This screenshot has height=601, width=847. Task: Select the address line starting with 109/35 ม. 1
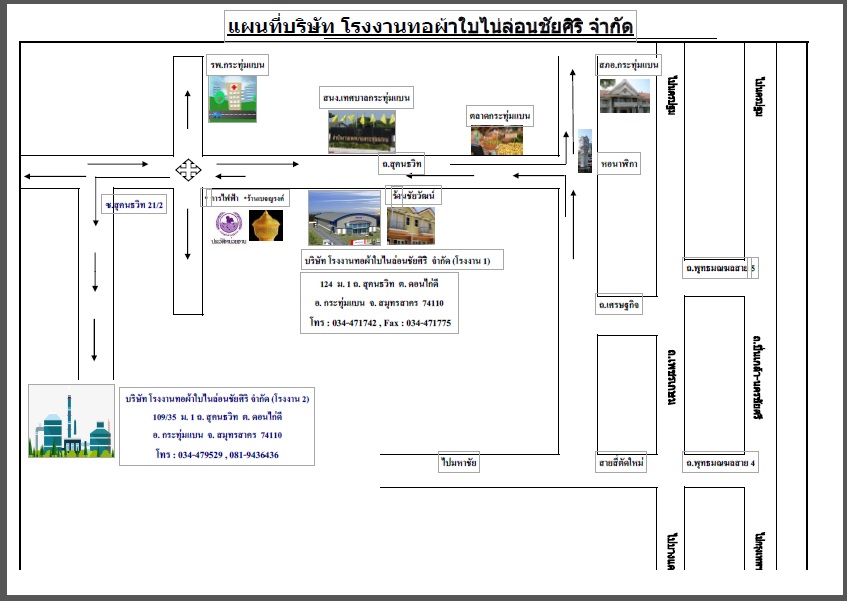(x=217, y=417)
